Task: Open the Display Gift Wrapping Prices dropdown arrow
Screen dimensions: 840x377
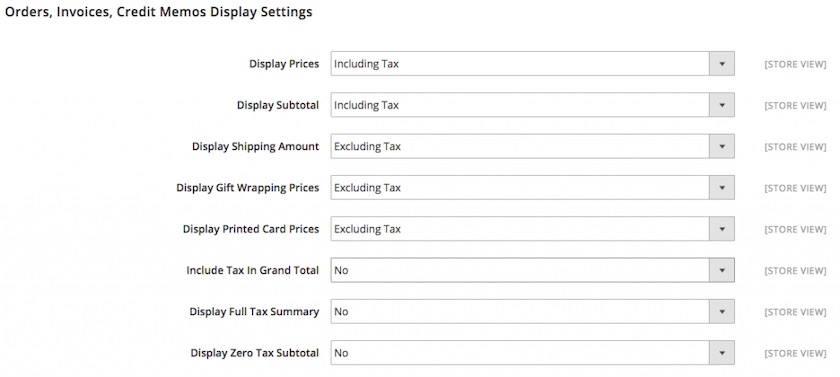Action: [722, 187]
